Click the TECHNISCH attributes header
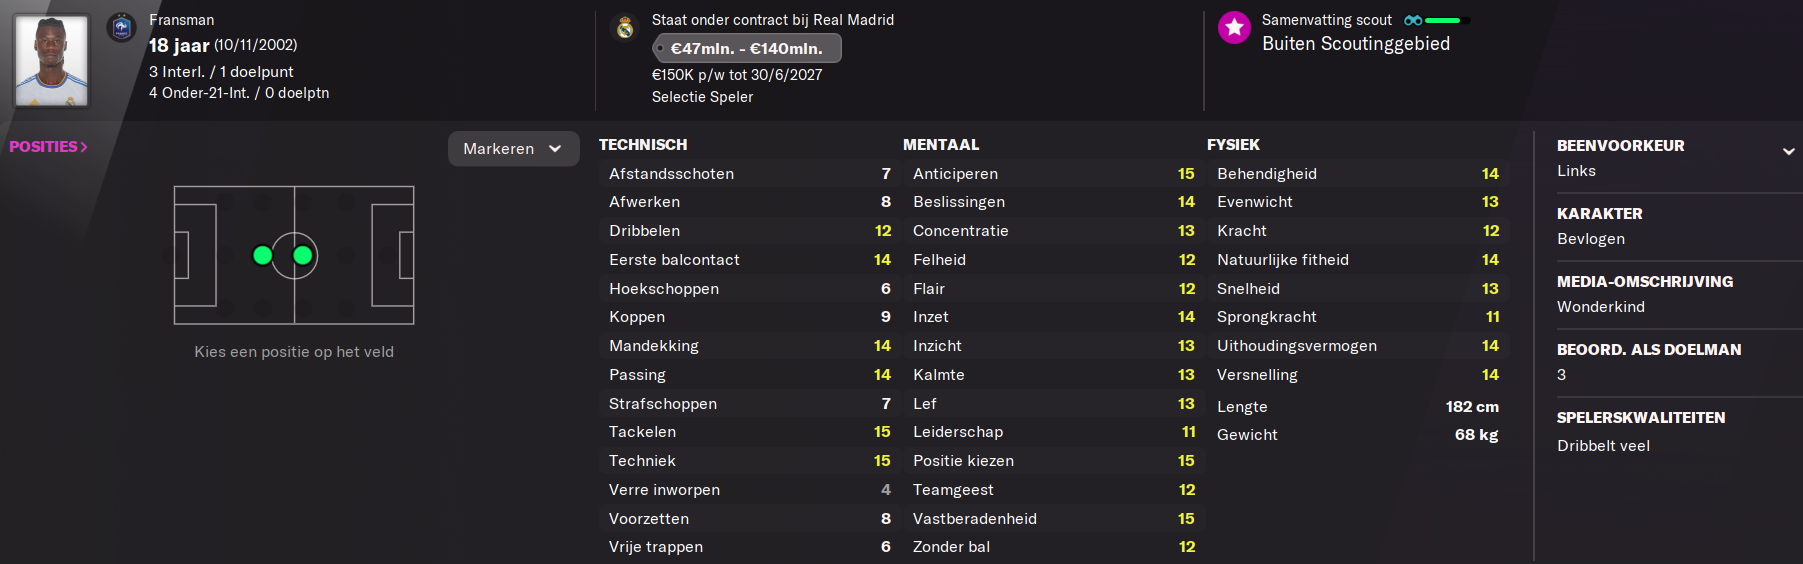This screenshot has height=564, width=1803. [643, 145]
